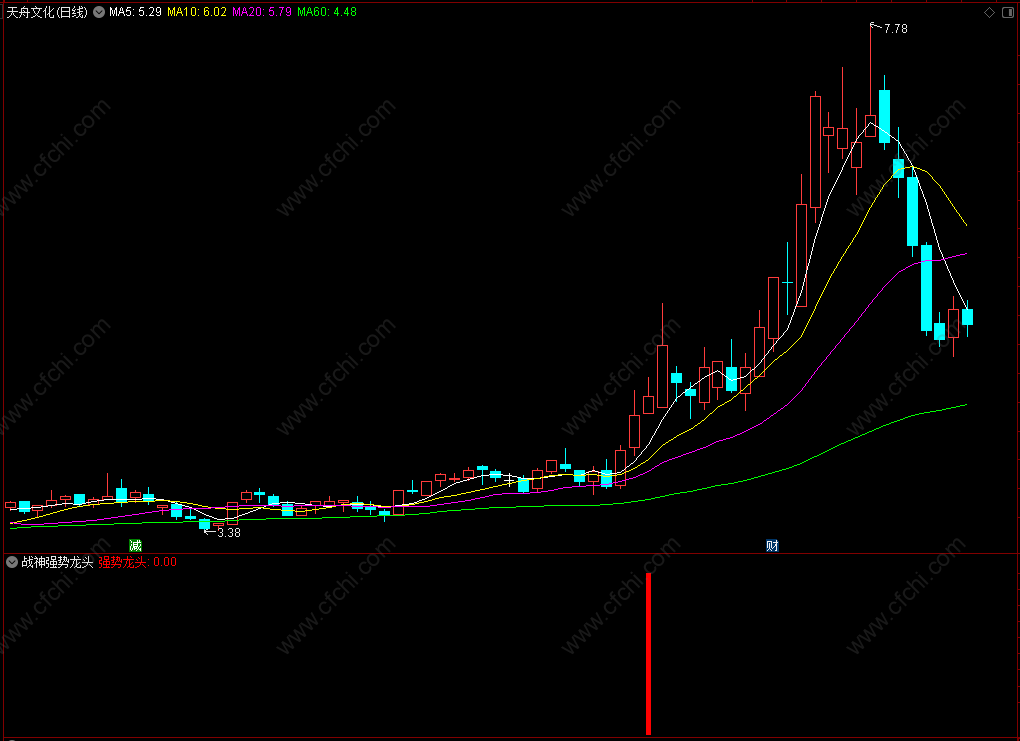Click the 3.38 low price label
Image resolution: width=1020 pixels, height=741 pixels.
pos(229,533)
